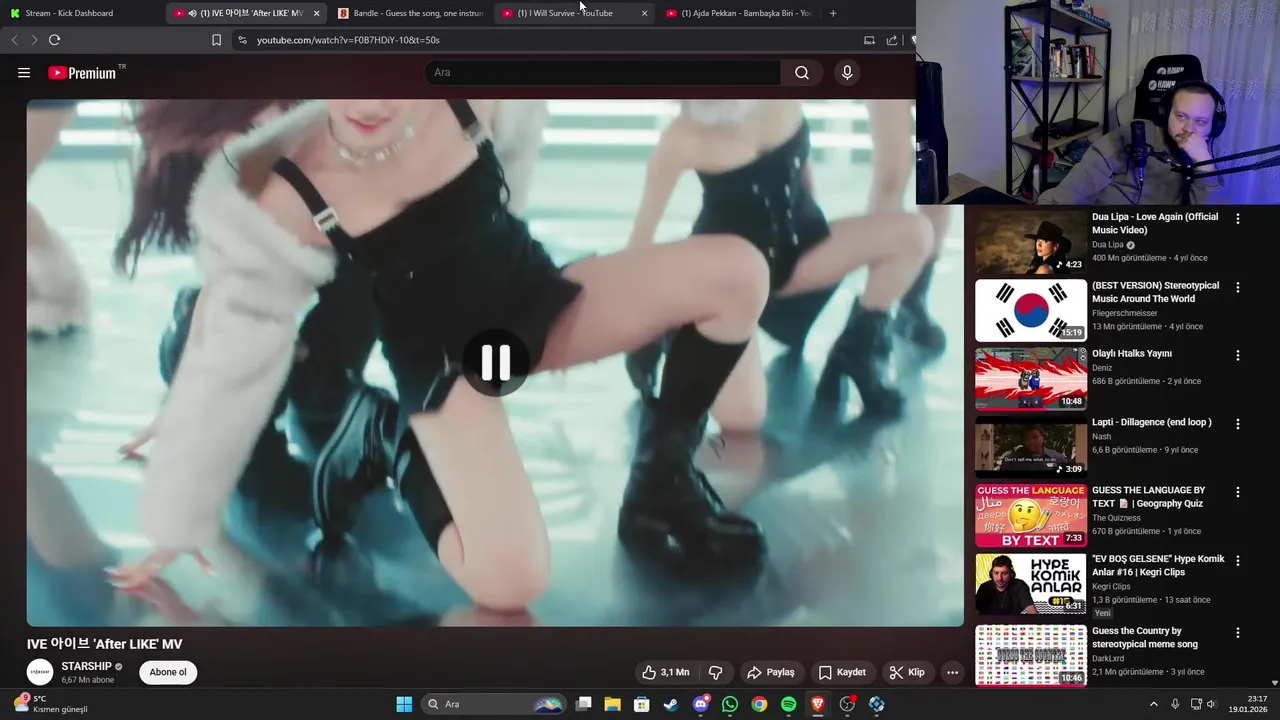Open Google Chrome from taskbar

[x=759, y=704]
